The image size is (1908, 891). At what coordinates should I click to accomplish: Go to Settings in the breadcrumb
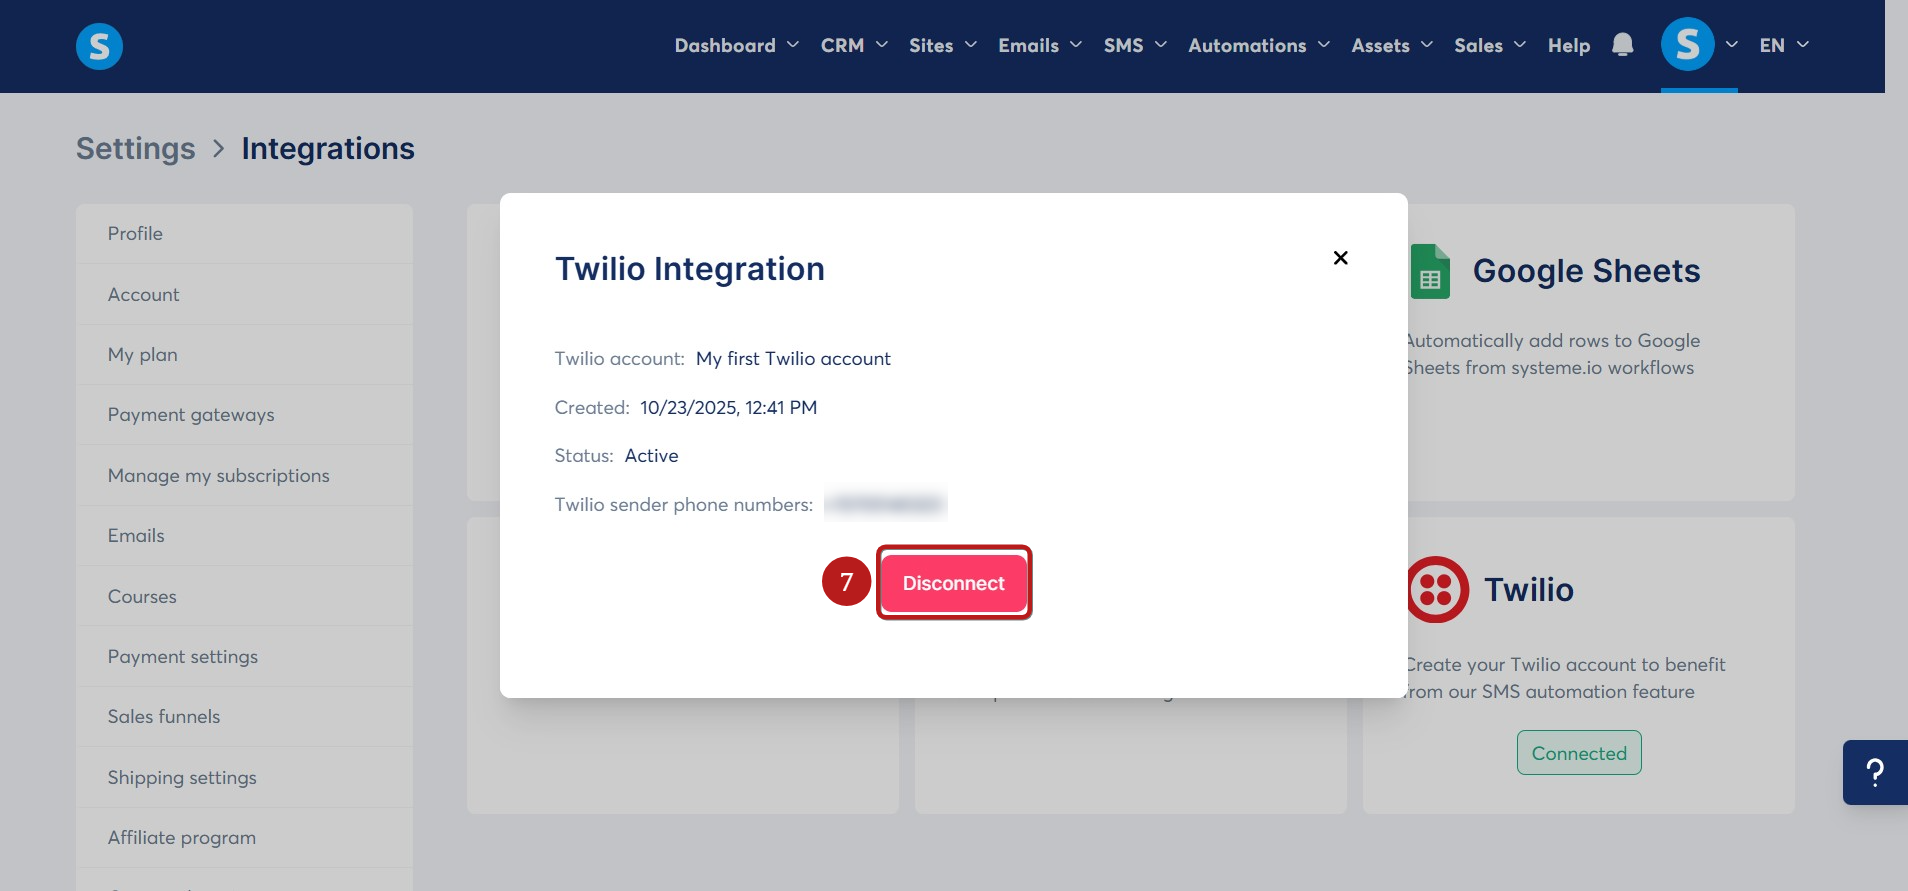click(x=136, y=148)
